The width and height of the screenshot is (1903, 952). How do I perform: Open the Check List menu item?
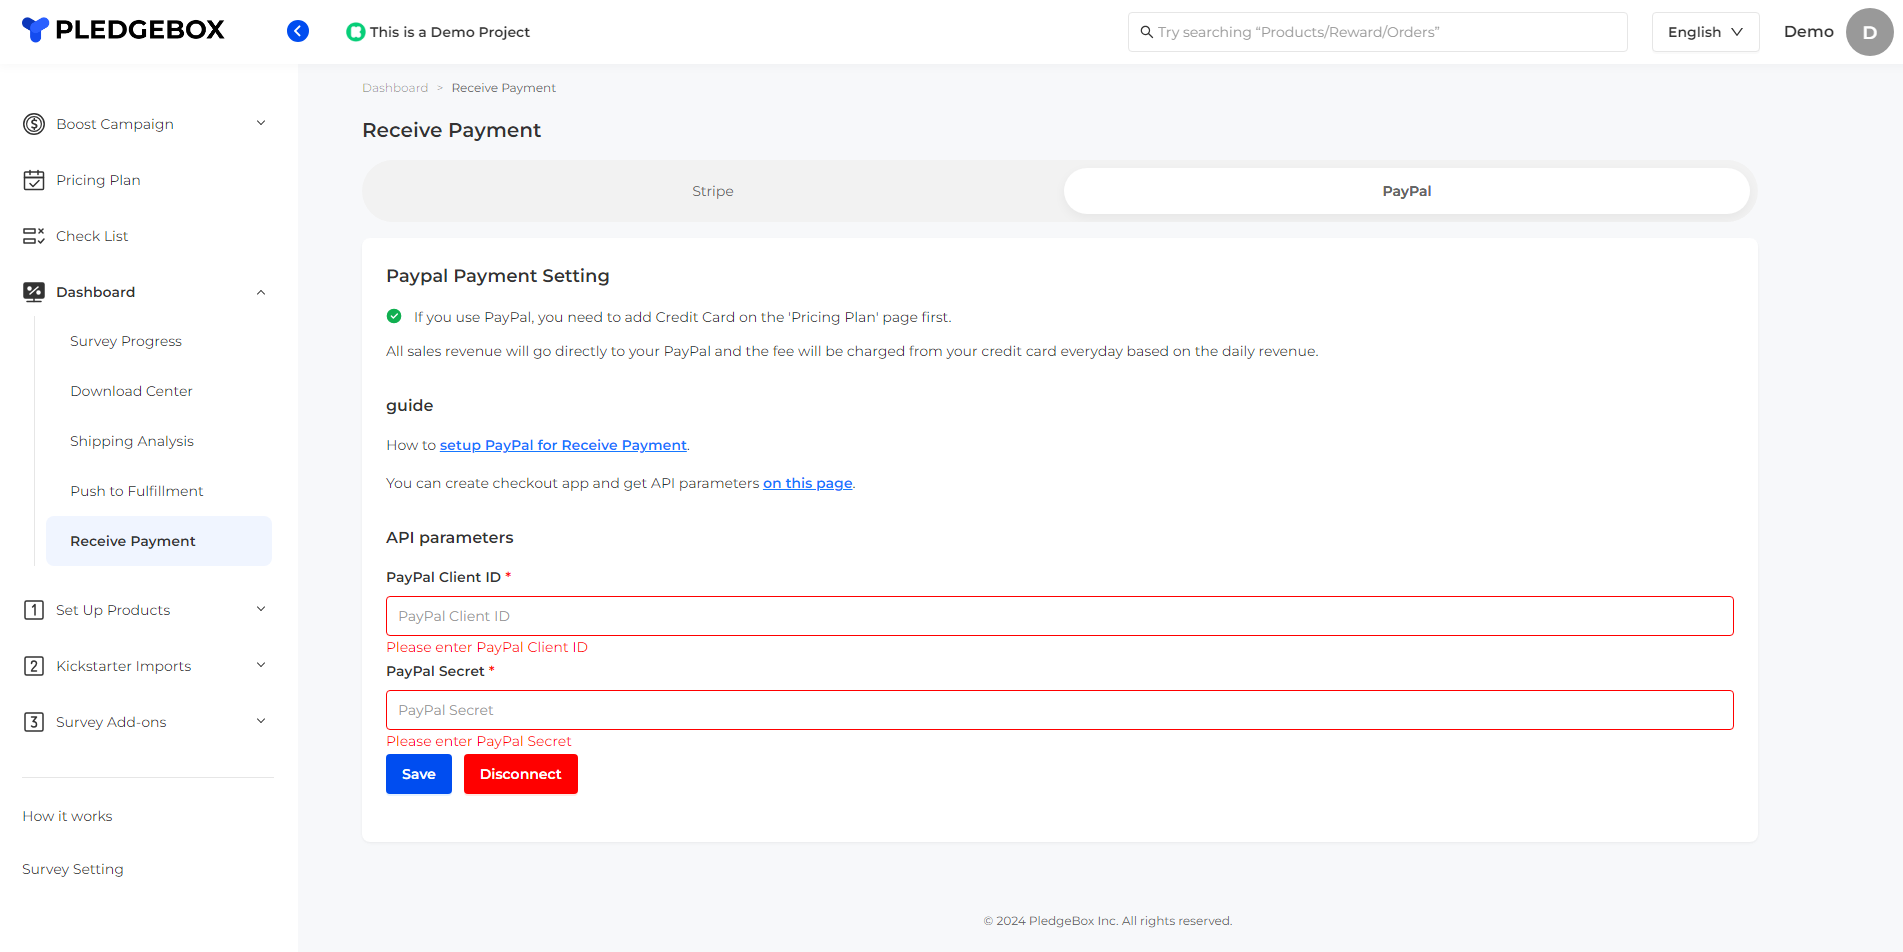[92, 236]
